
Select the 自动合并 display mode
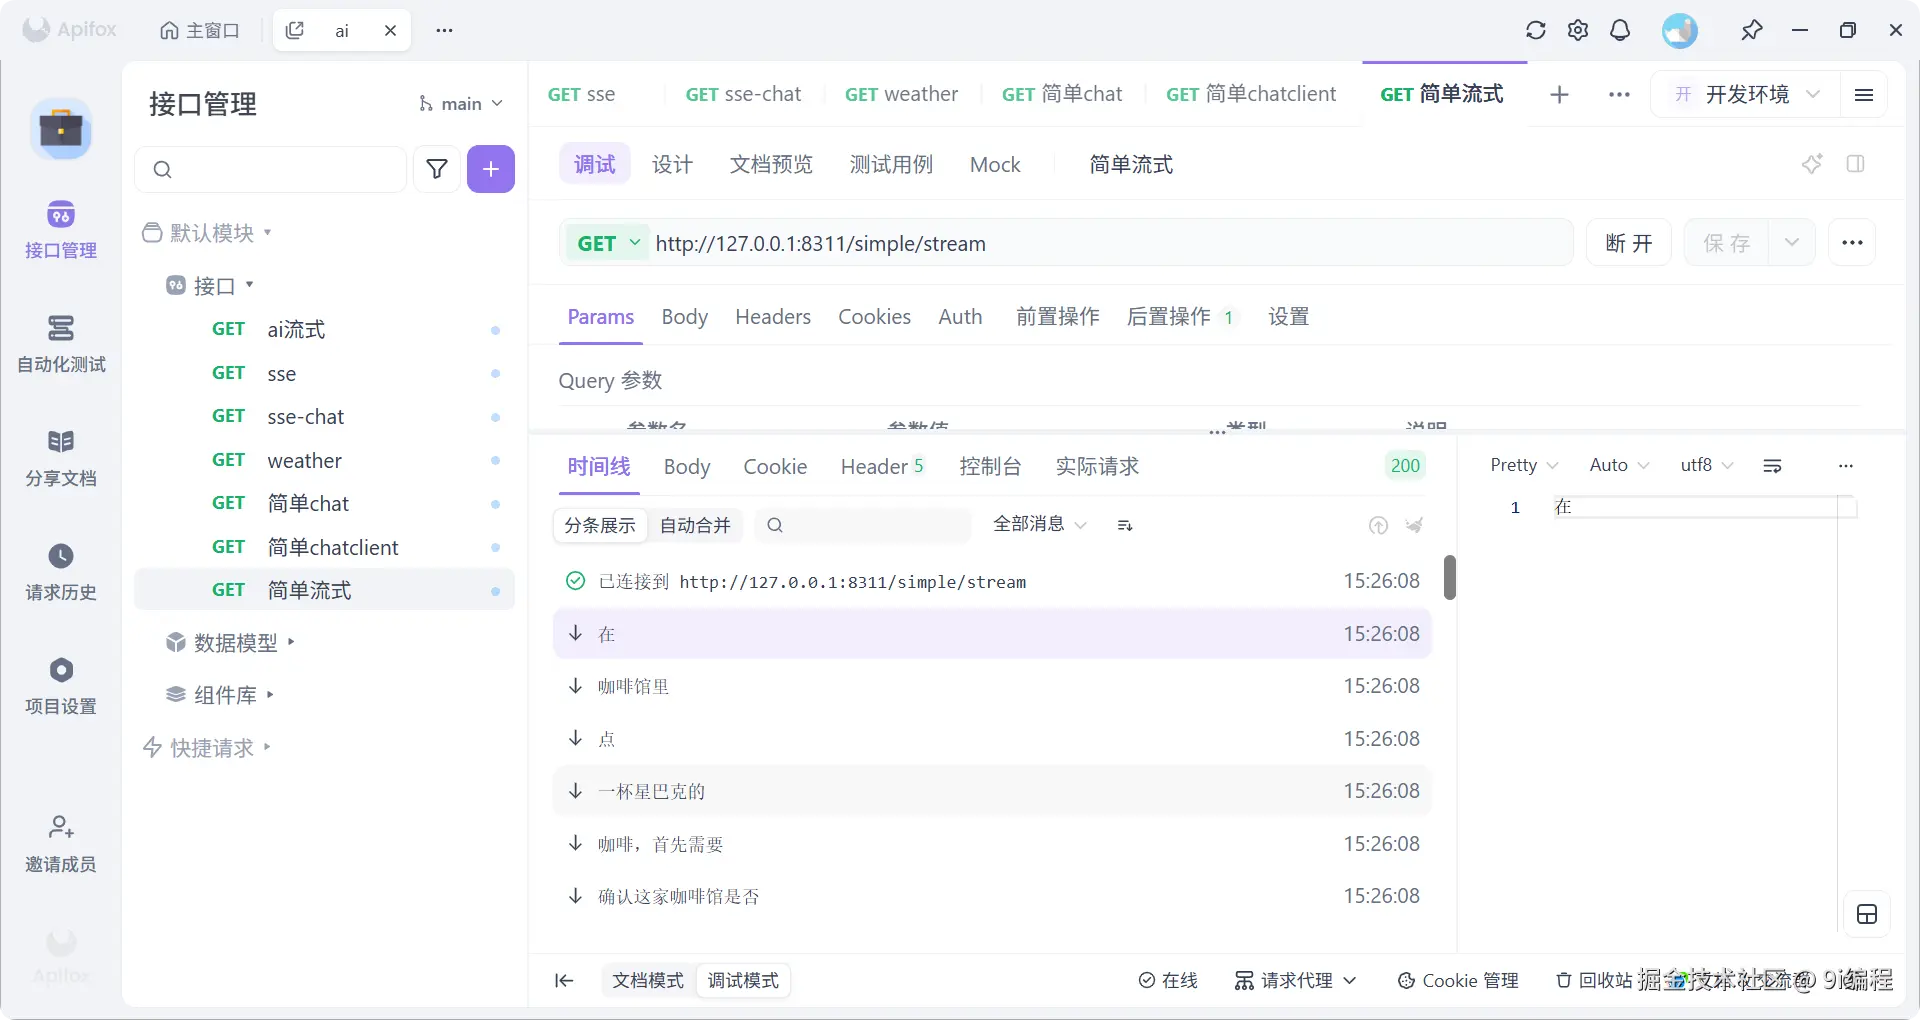click(x=695, y=525)
